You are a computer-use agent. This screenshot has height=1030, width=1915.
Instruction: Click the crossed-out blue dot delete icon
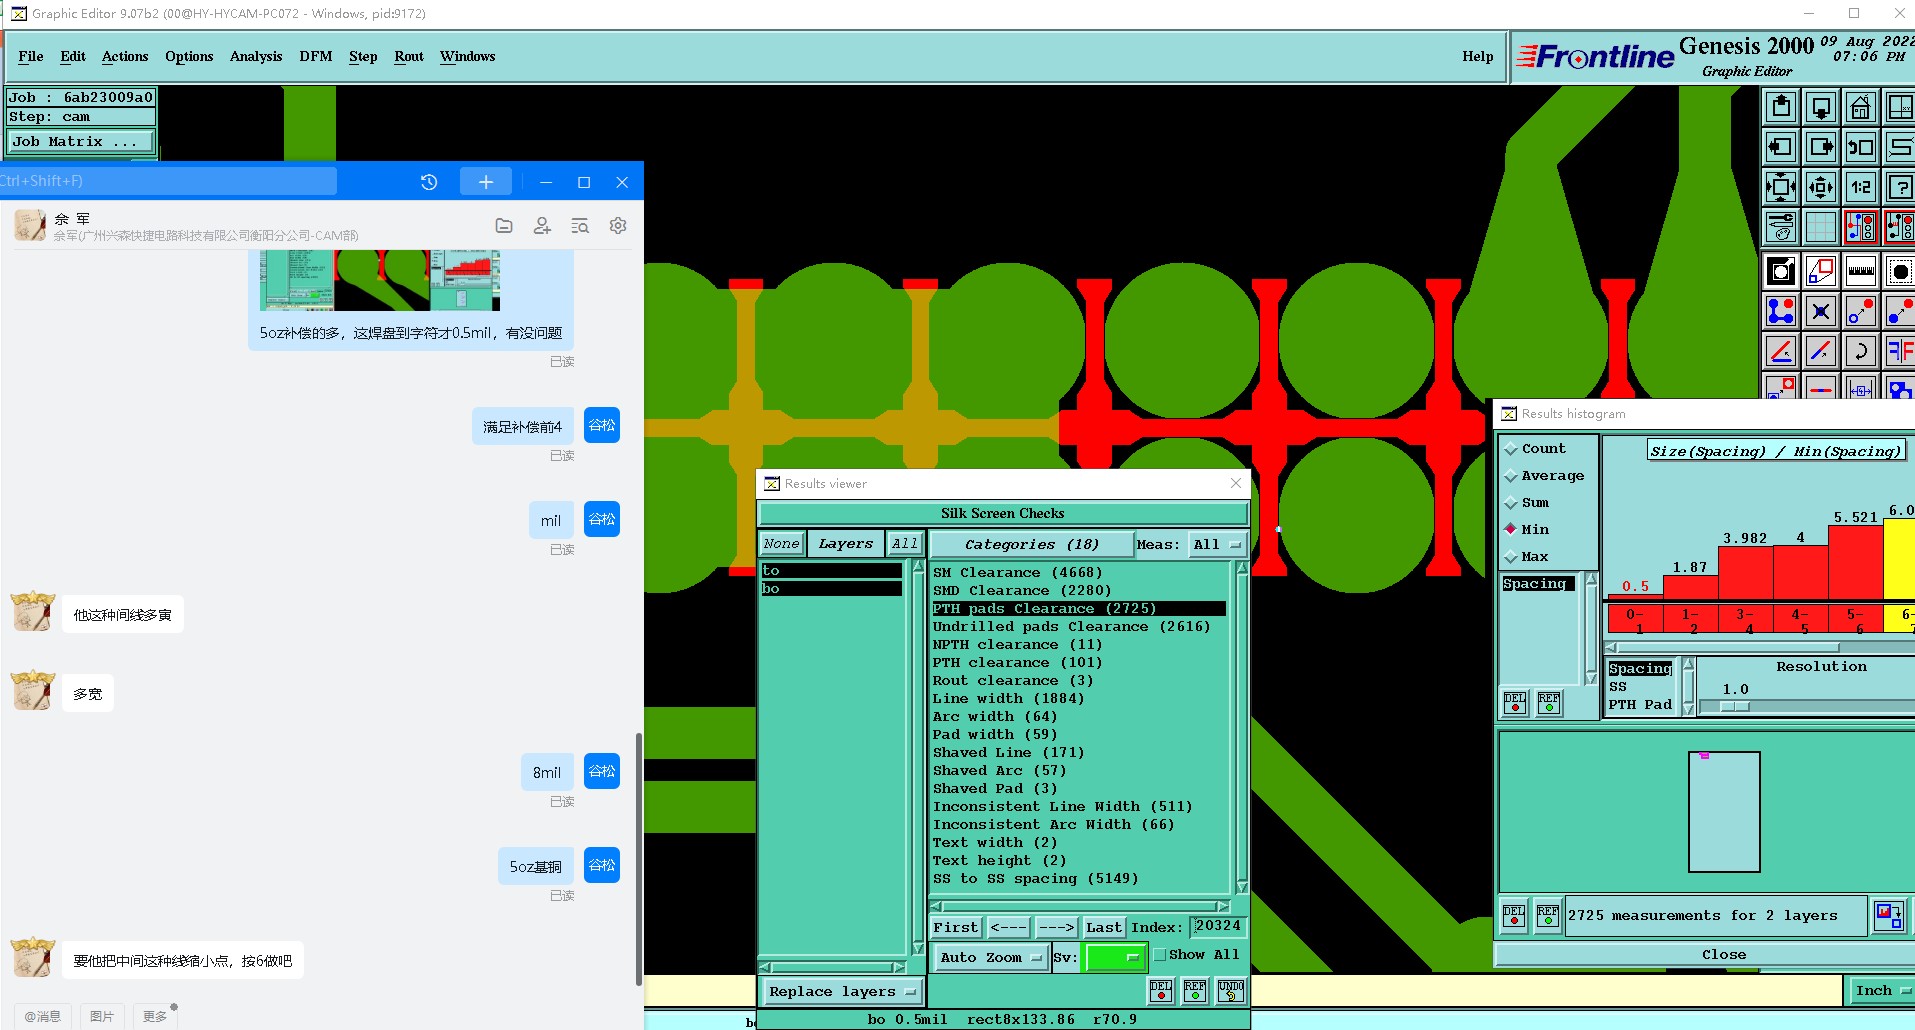point(1820,311)
